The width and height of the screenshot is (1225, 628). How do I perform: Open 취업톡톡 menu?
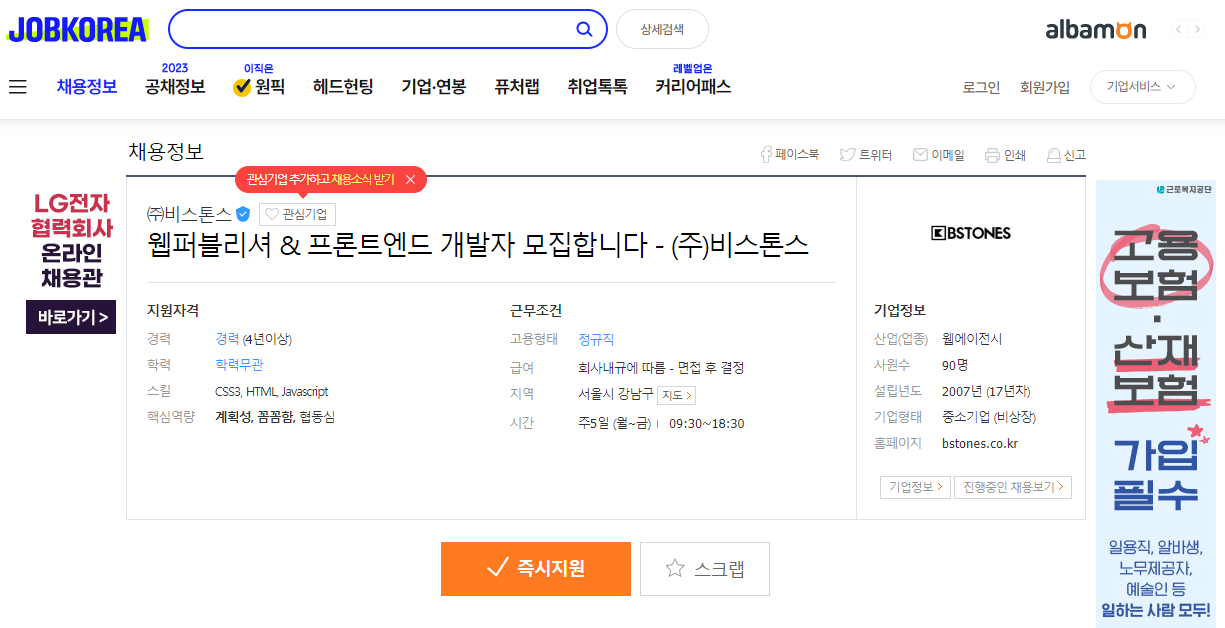pyautogui.click(x=597, y=87)
